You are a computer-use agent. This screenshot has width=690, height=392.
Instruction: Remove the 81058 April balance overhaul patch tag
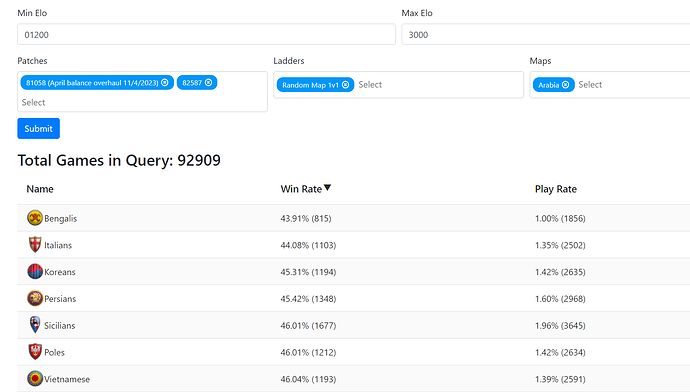[165, 83]
